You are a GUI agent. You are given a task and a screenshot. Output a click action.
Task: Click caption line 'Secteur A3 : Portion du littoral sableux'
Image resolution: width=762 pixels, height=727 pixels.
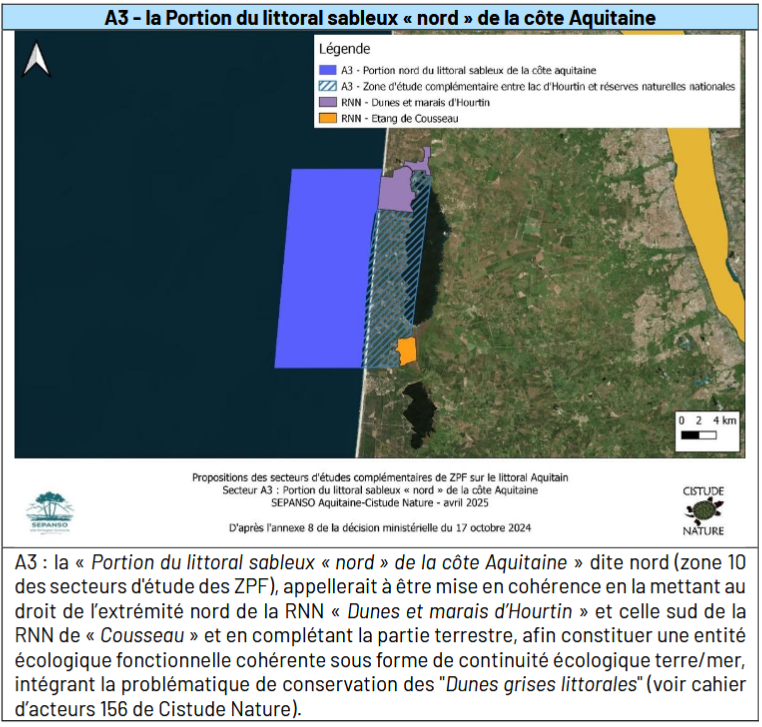[380, 490]
